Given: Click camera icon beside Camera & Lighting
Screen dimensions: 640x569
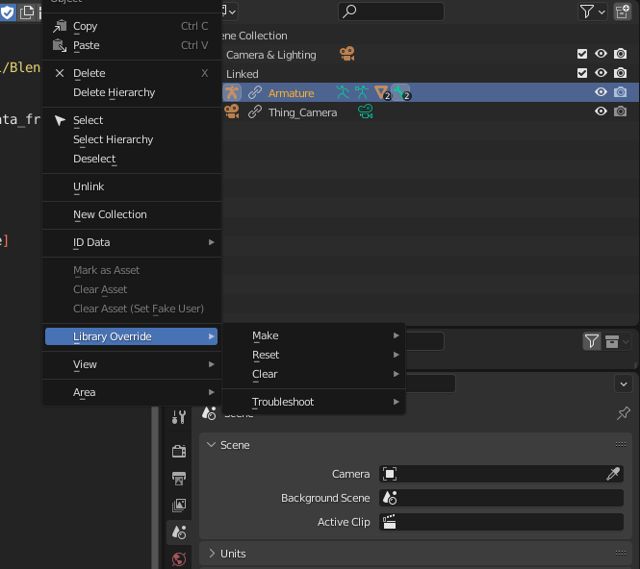Looking at the screenshot, I should click(347, 54).
